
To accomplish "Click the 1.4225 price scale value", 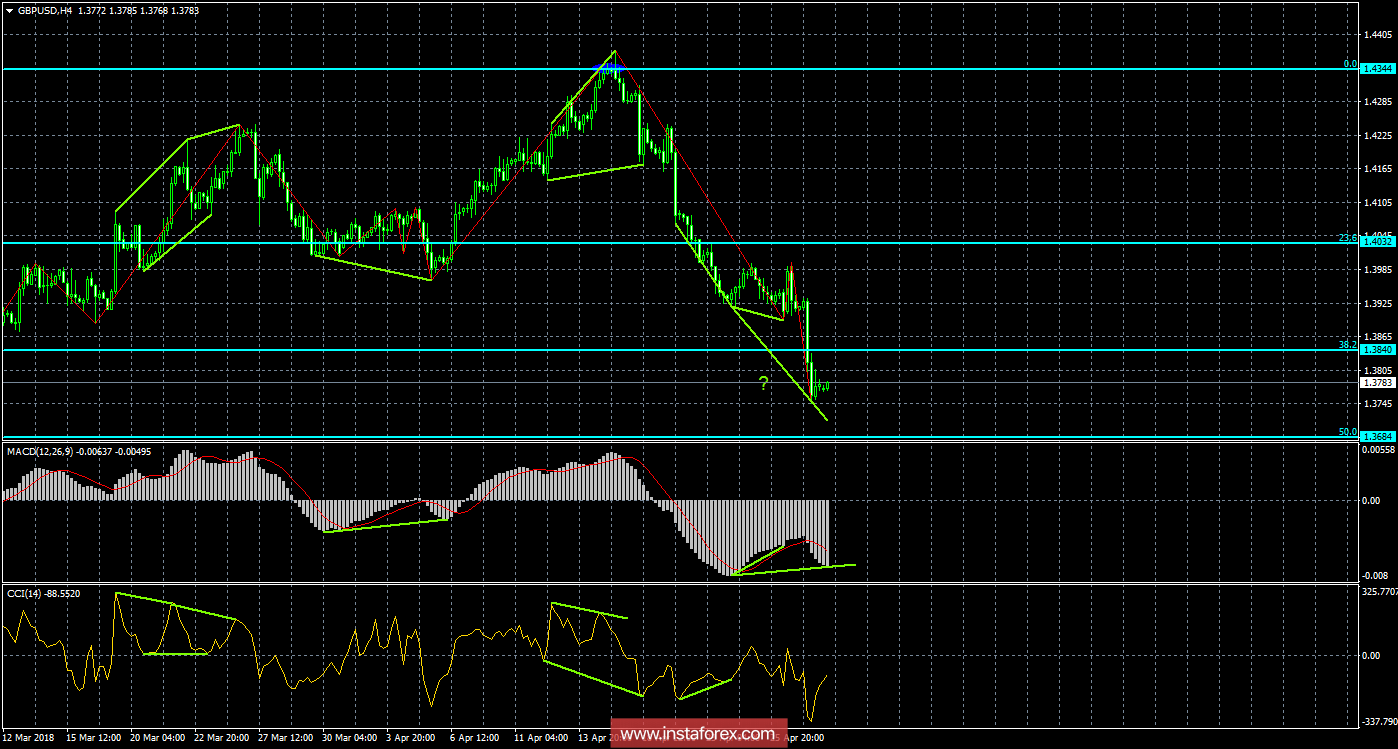I will pyautogui.click(x=1377, y=136).
